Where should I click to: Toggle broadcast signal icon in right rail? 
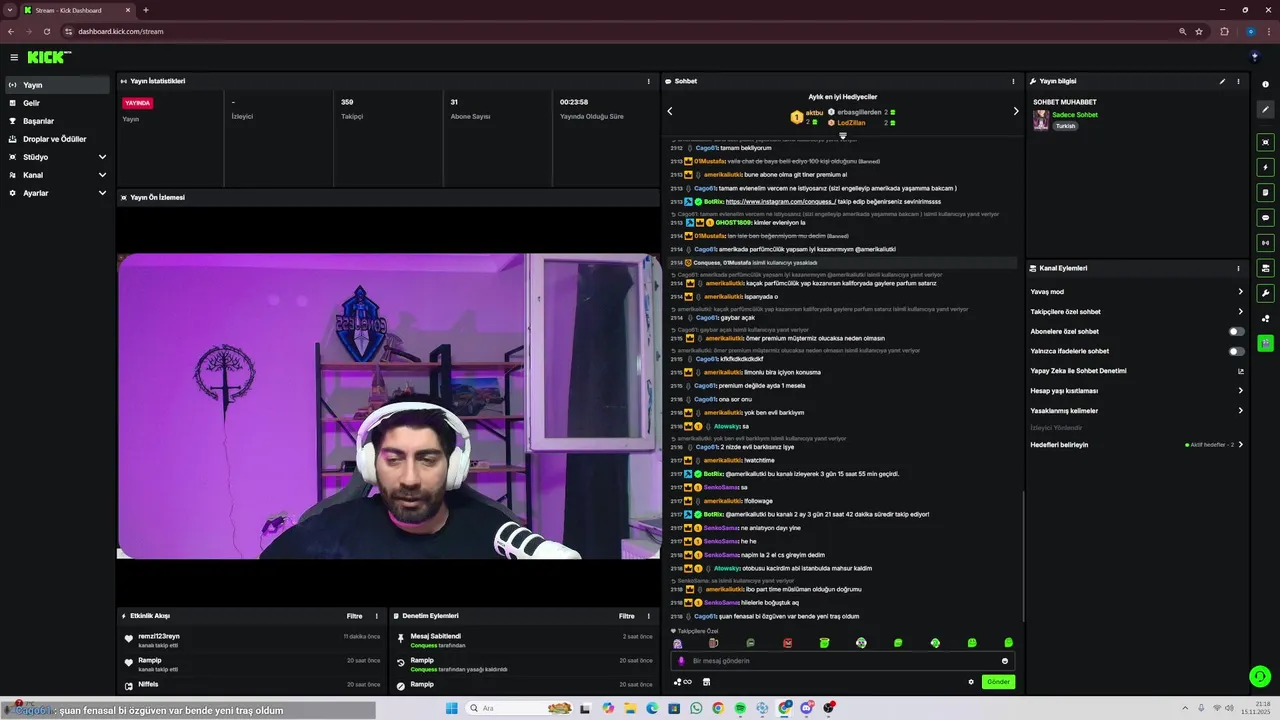pos(1265,242)
